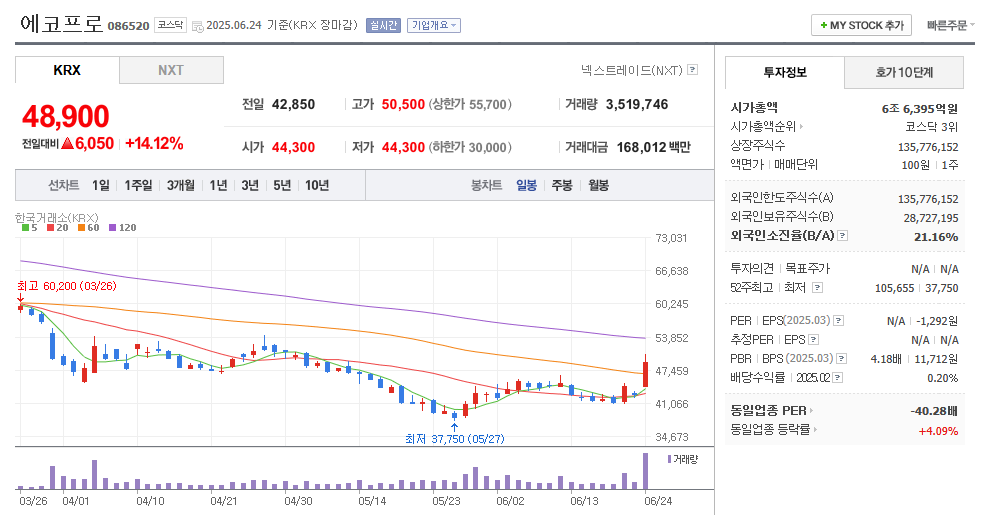Viewport: 981px width, 515px height.
Task: Open help icon beside 외국인소진율(B/A)
Action: [x=843, y=236]
